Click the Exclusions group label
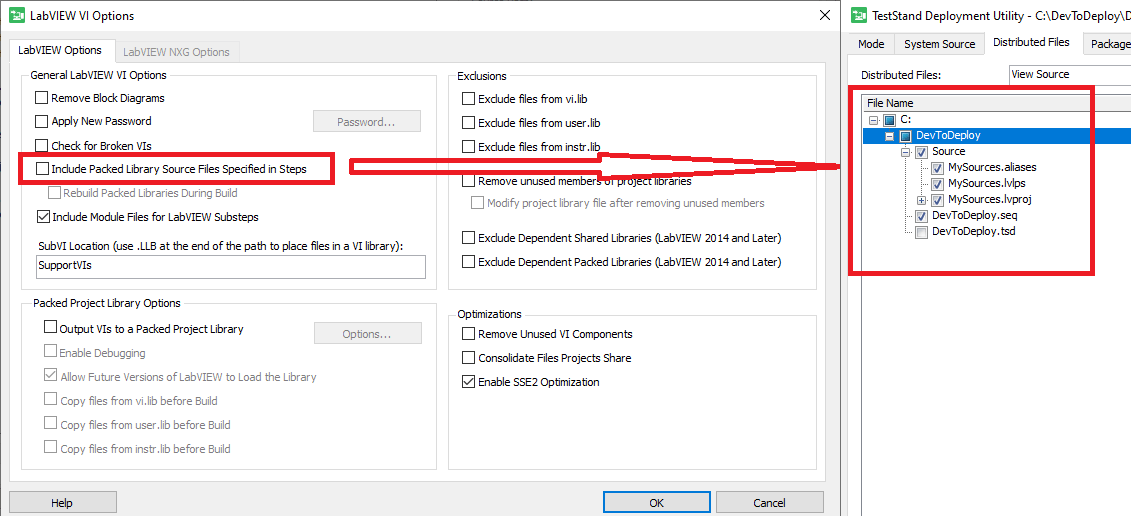 click(482, 76)
